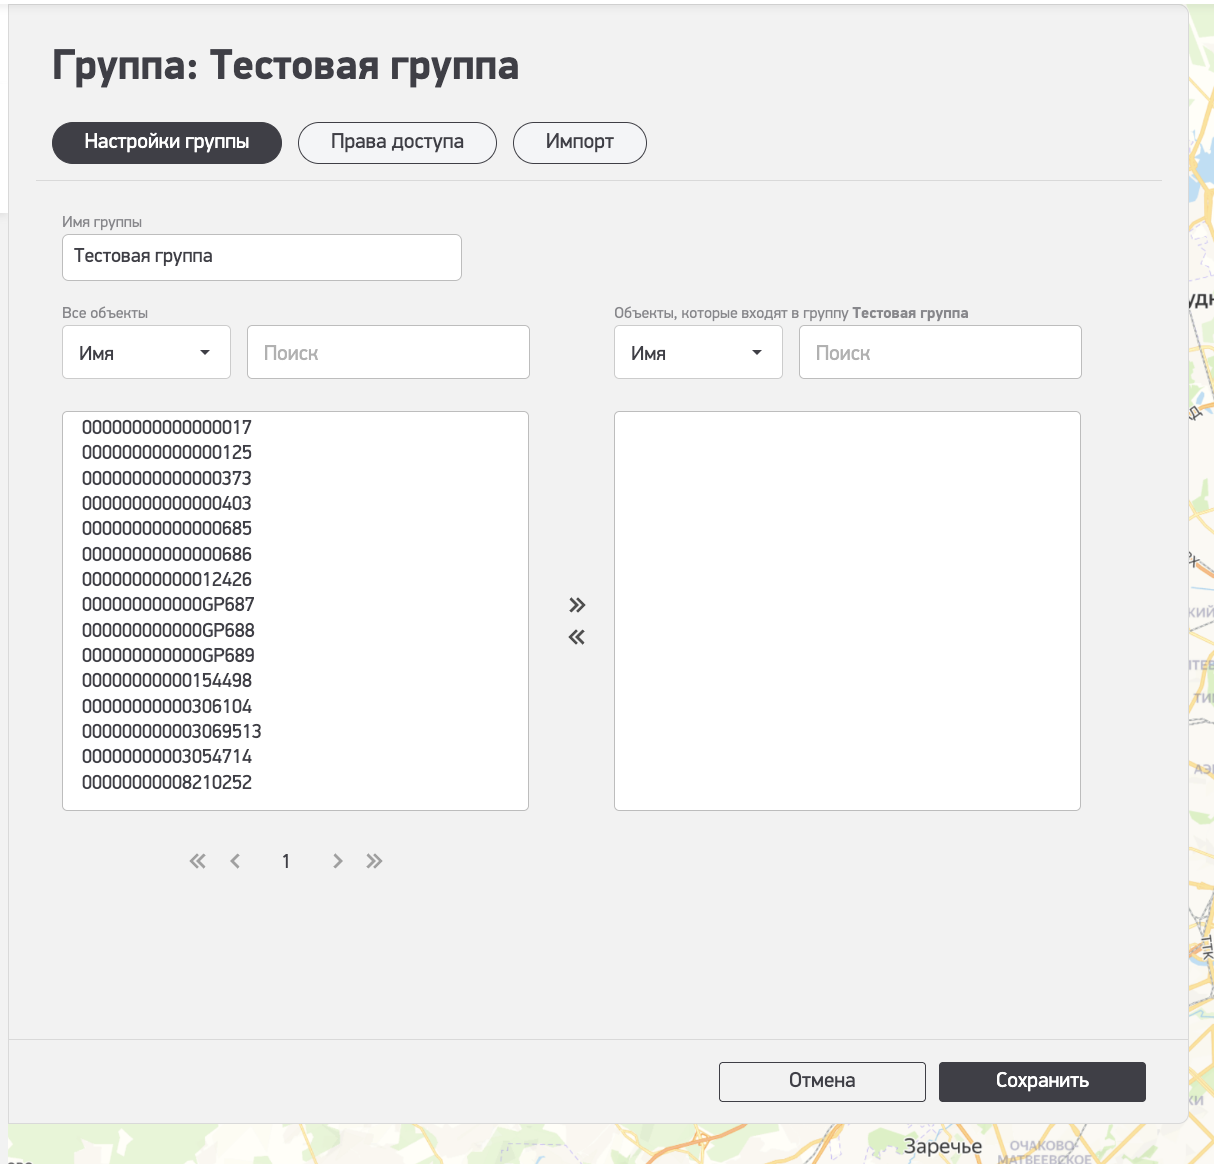The width and height of the screenshot is (1214, 1164).
Task: Go to previous page of object list
Action: pos(235,861)
